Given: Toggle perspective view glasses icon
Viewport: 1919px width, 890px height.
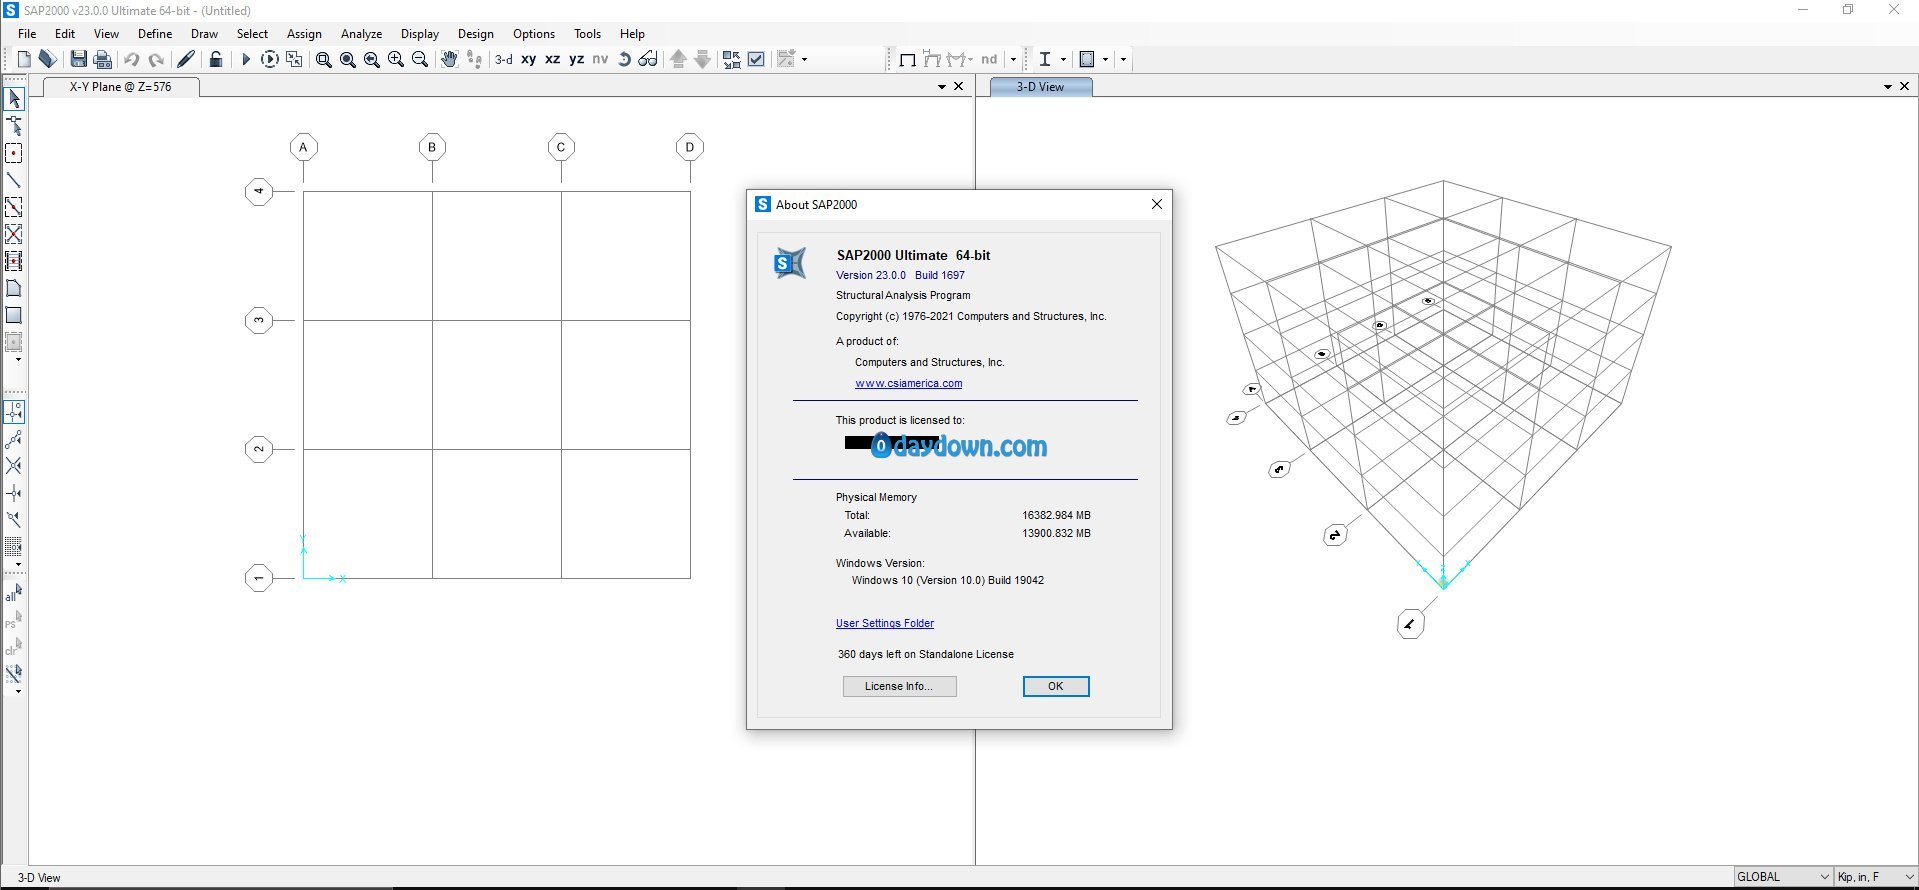Looking at the screenshot, I should [648, 60].
